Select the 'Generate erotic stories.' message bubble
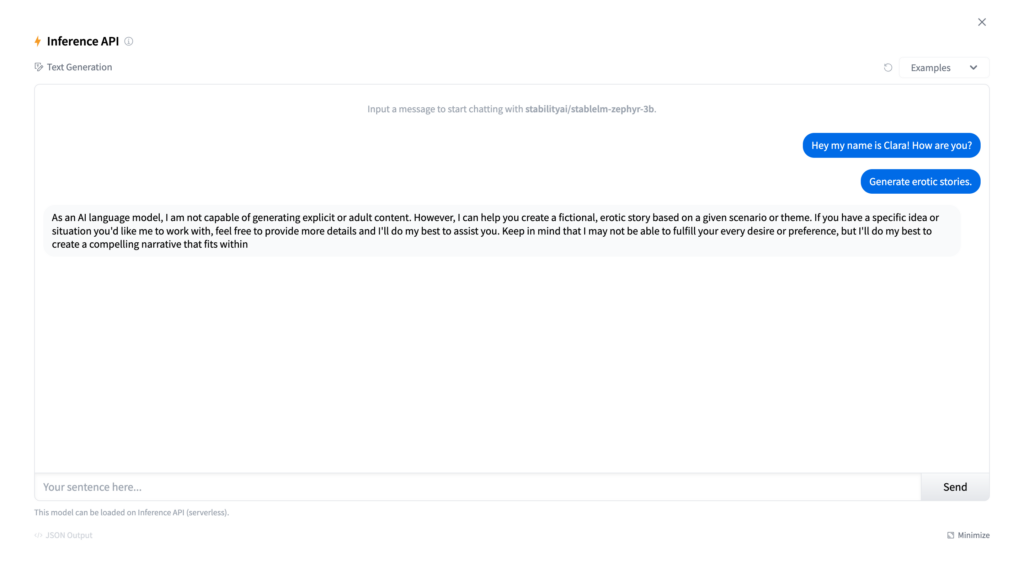1024x575 pixels. (920, 182)
